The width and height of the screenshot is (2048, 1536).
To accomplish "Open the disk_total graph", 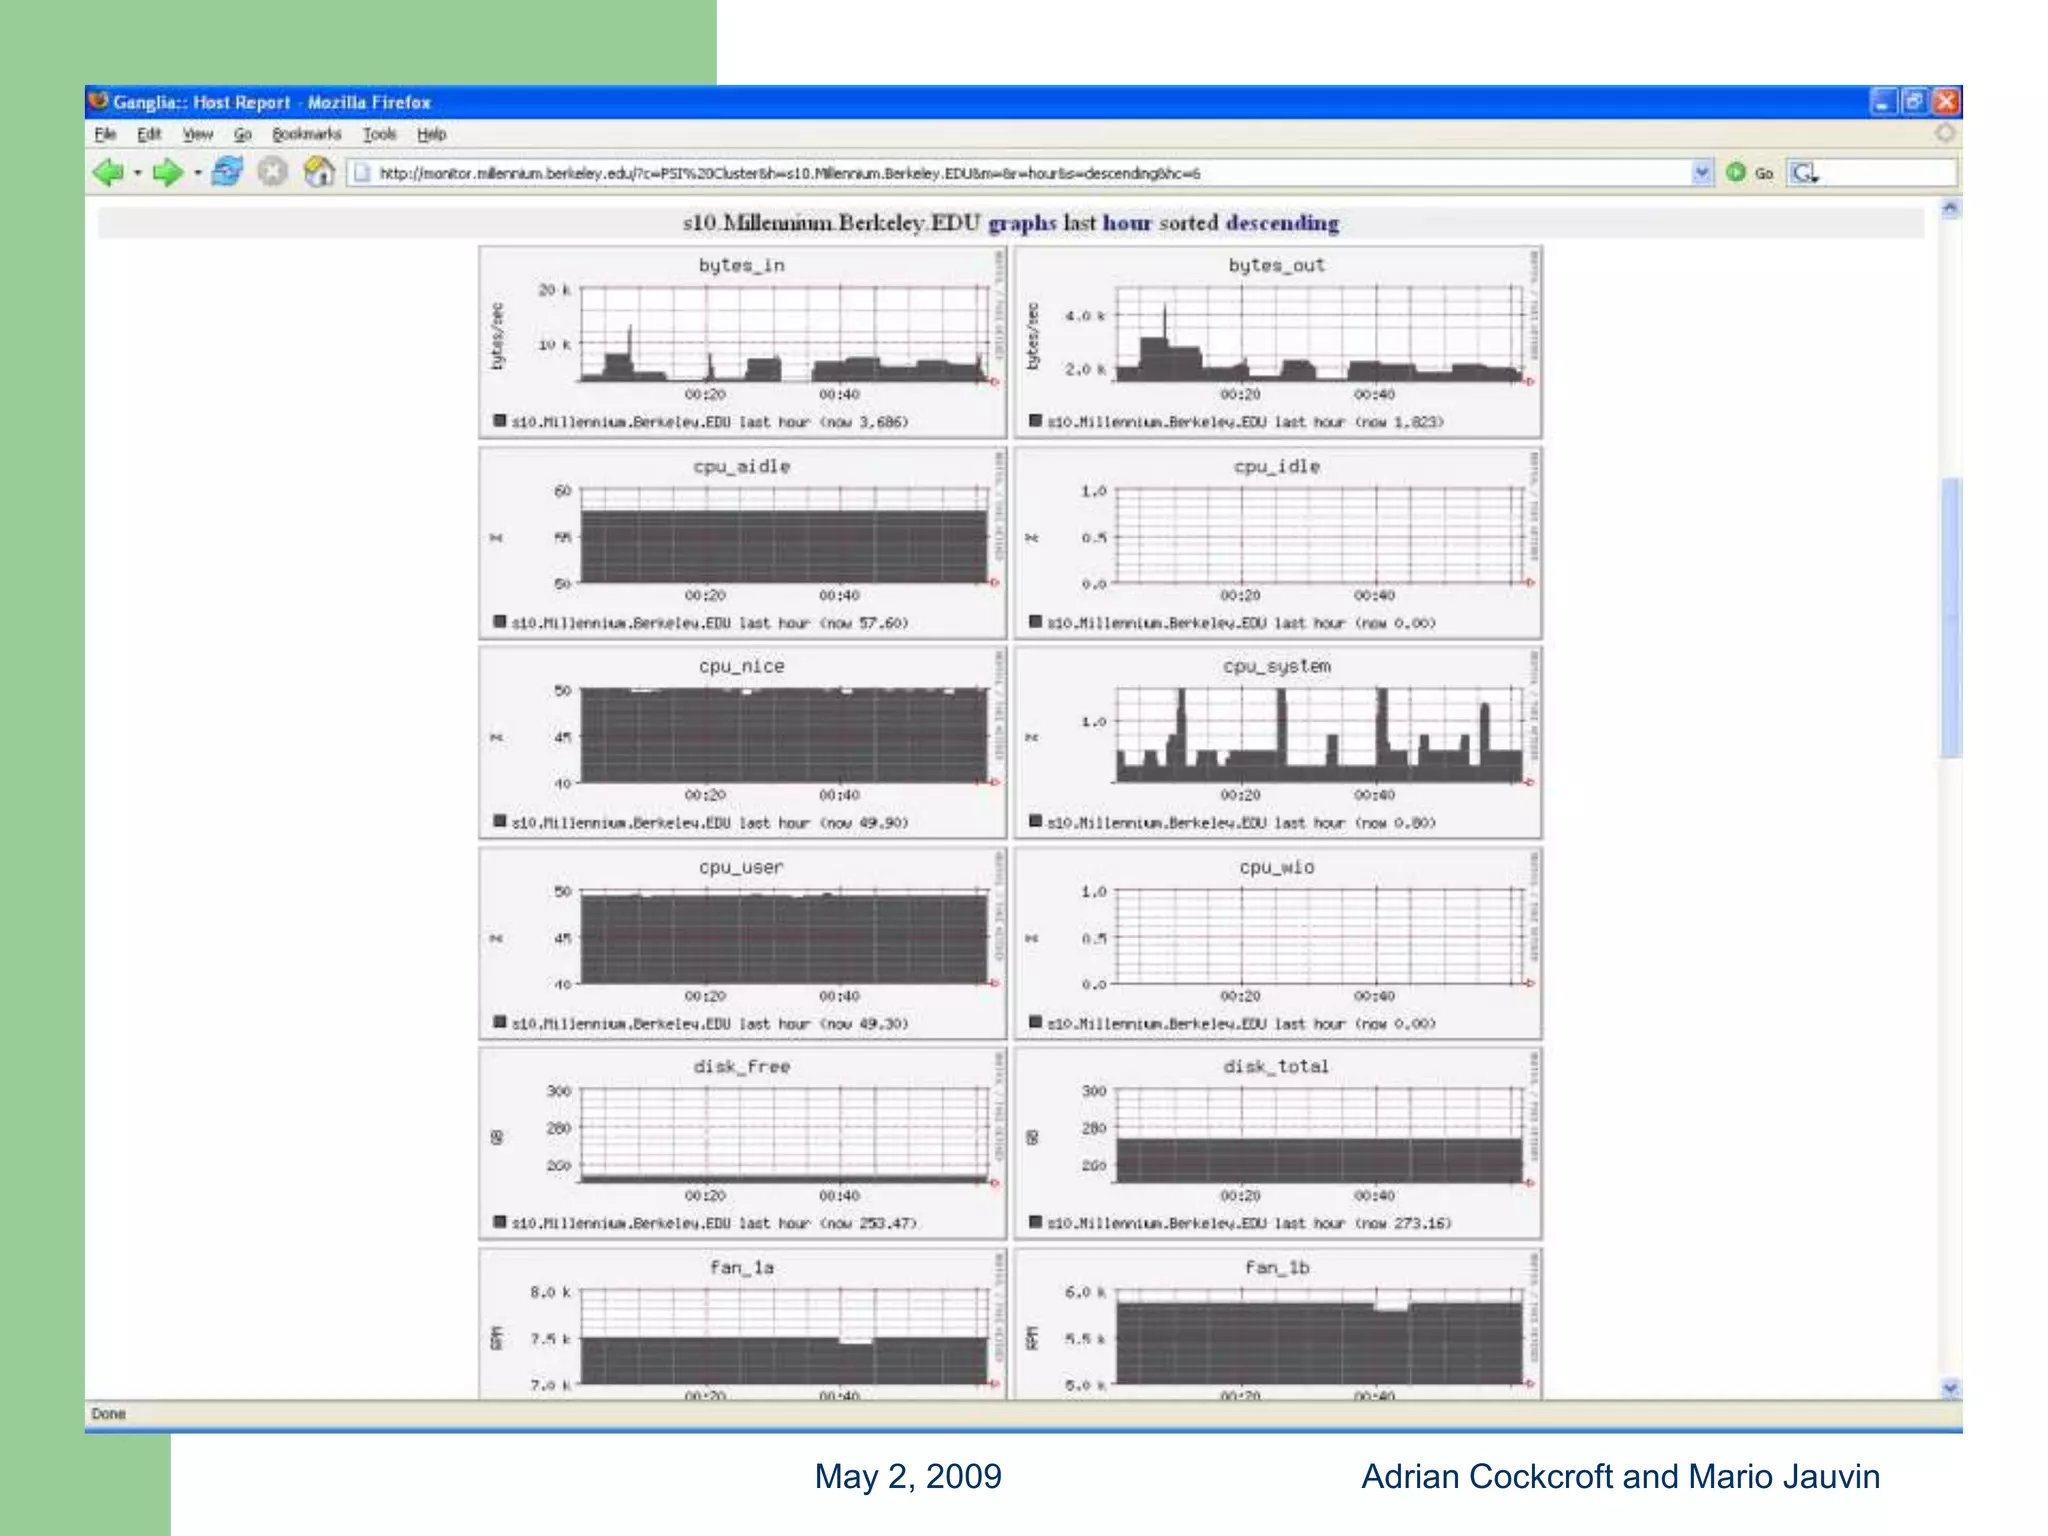I will click(1278, 1144).
